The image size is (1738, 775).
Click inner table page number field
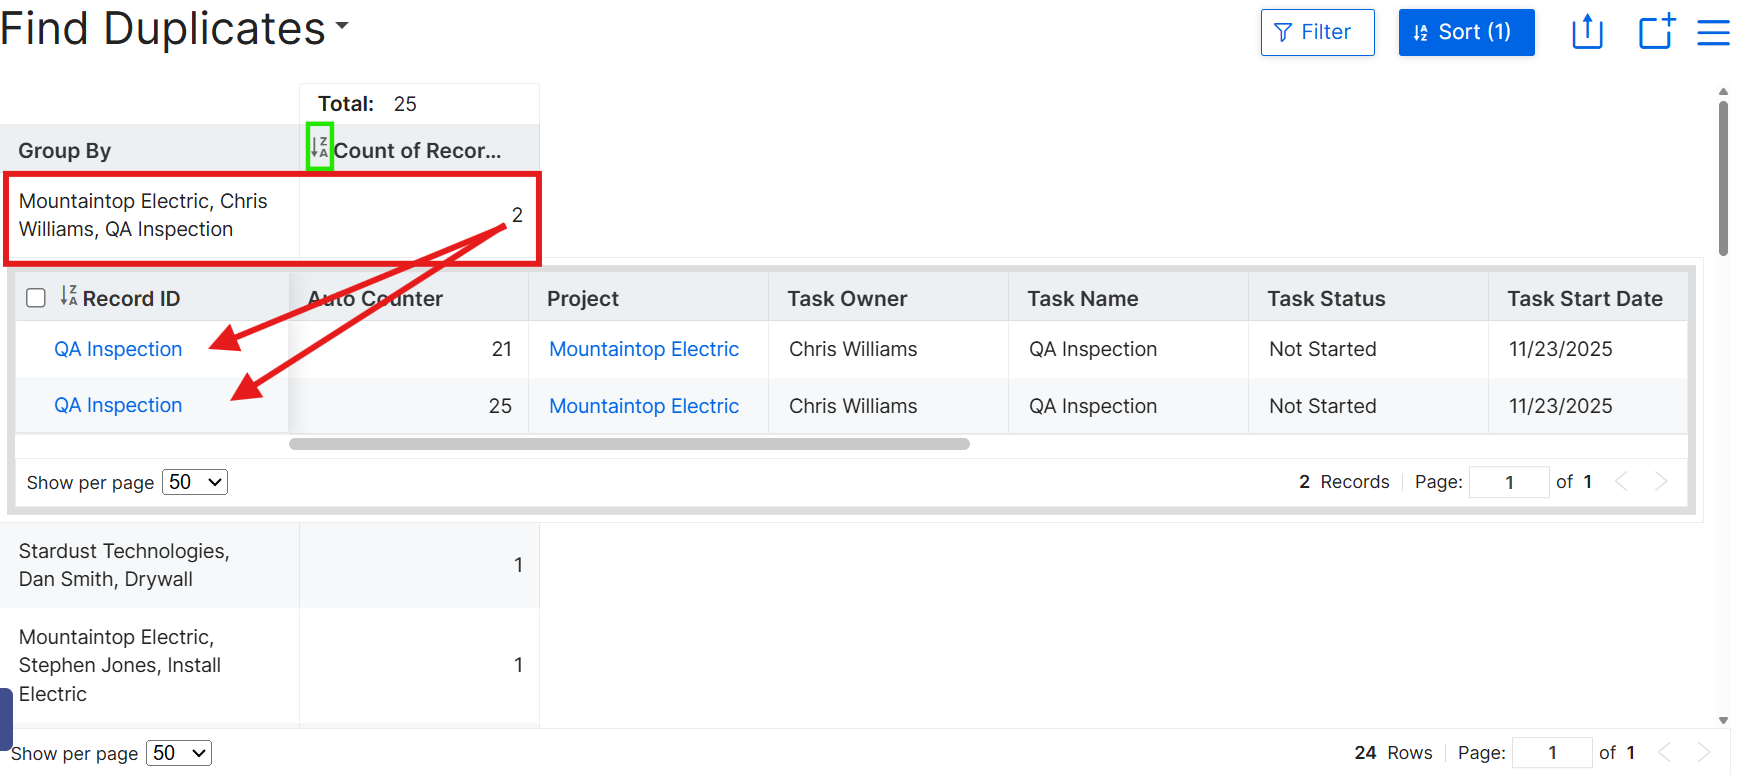coord(1509,482)
